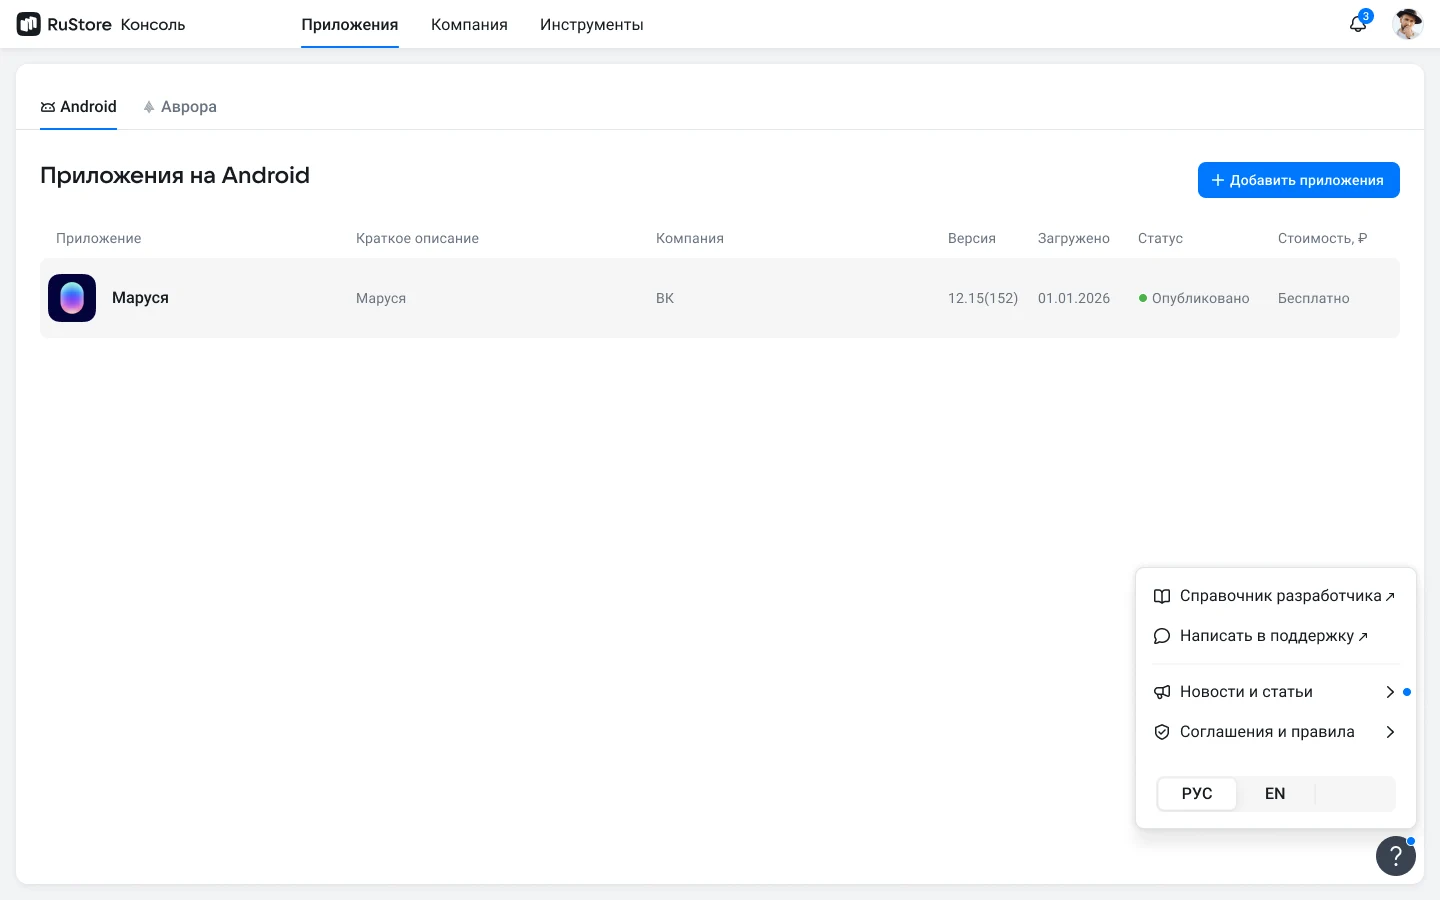
Task: Click the help question mark button
Action: click(x=1396, y=856)
